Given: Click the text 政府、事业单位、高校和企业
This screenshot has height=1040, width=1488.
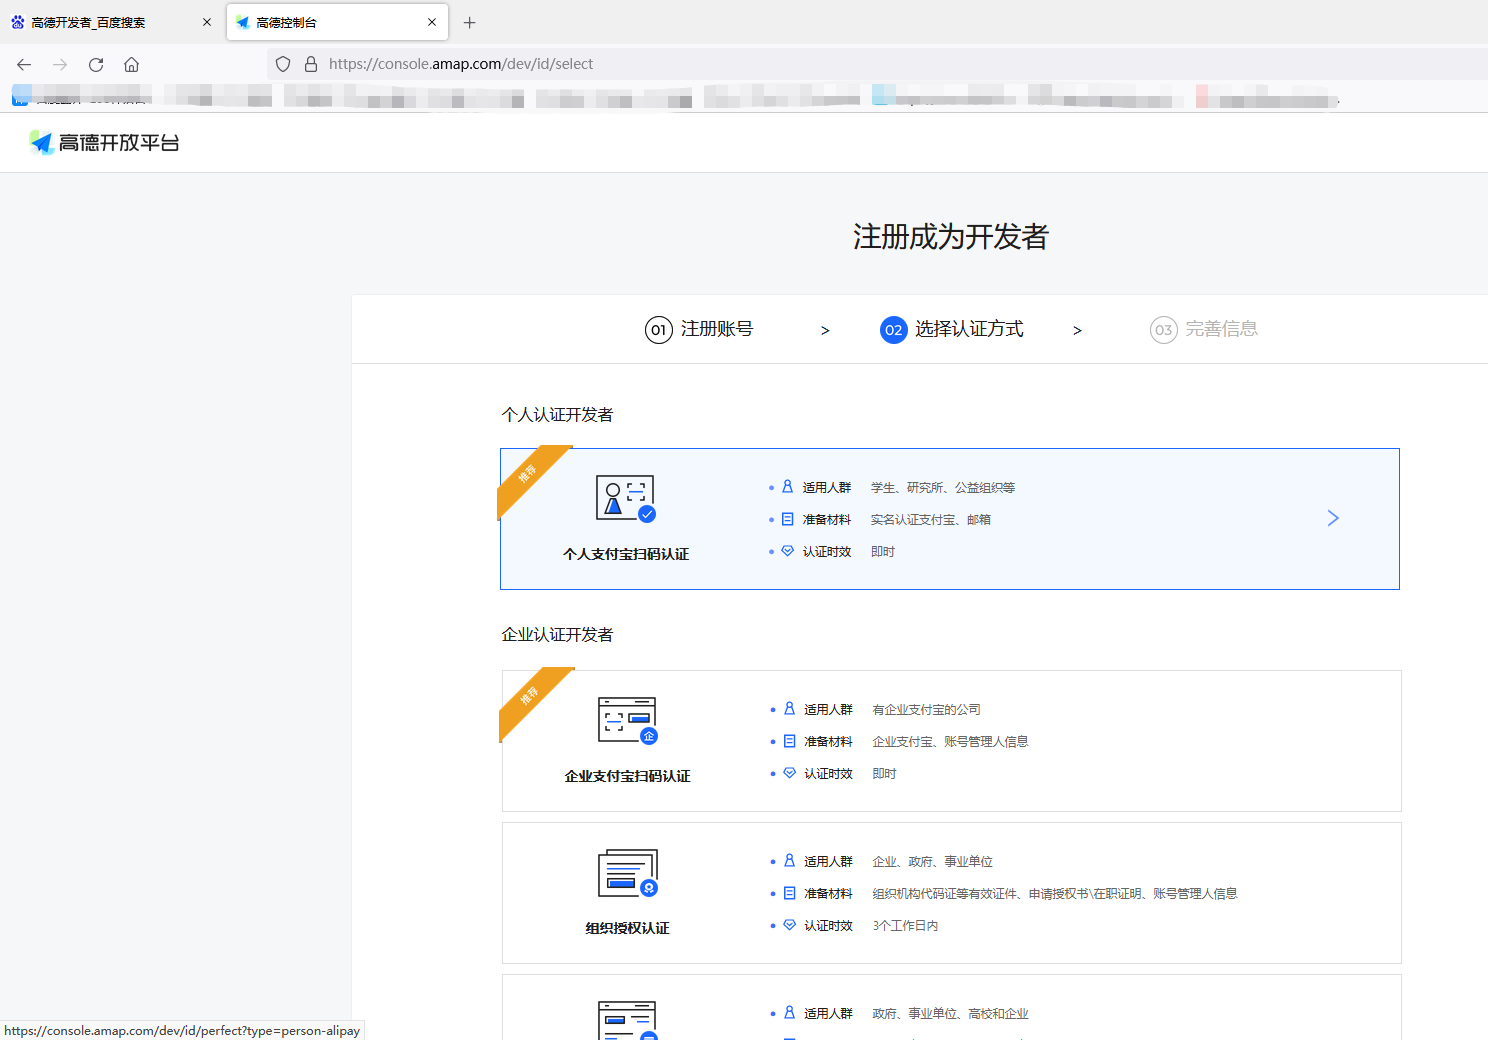Looking at the screenshot, I should [x=950, y=1014].
